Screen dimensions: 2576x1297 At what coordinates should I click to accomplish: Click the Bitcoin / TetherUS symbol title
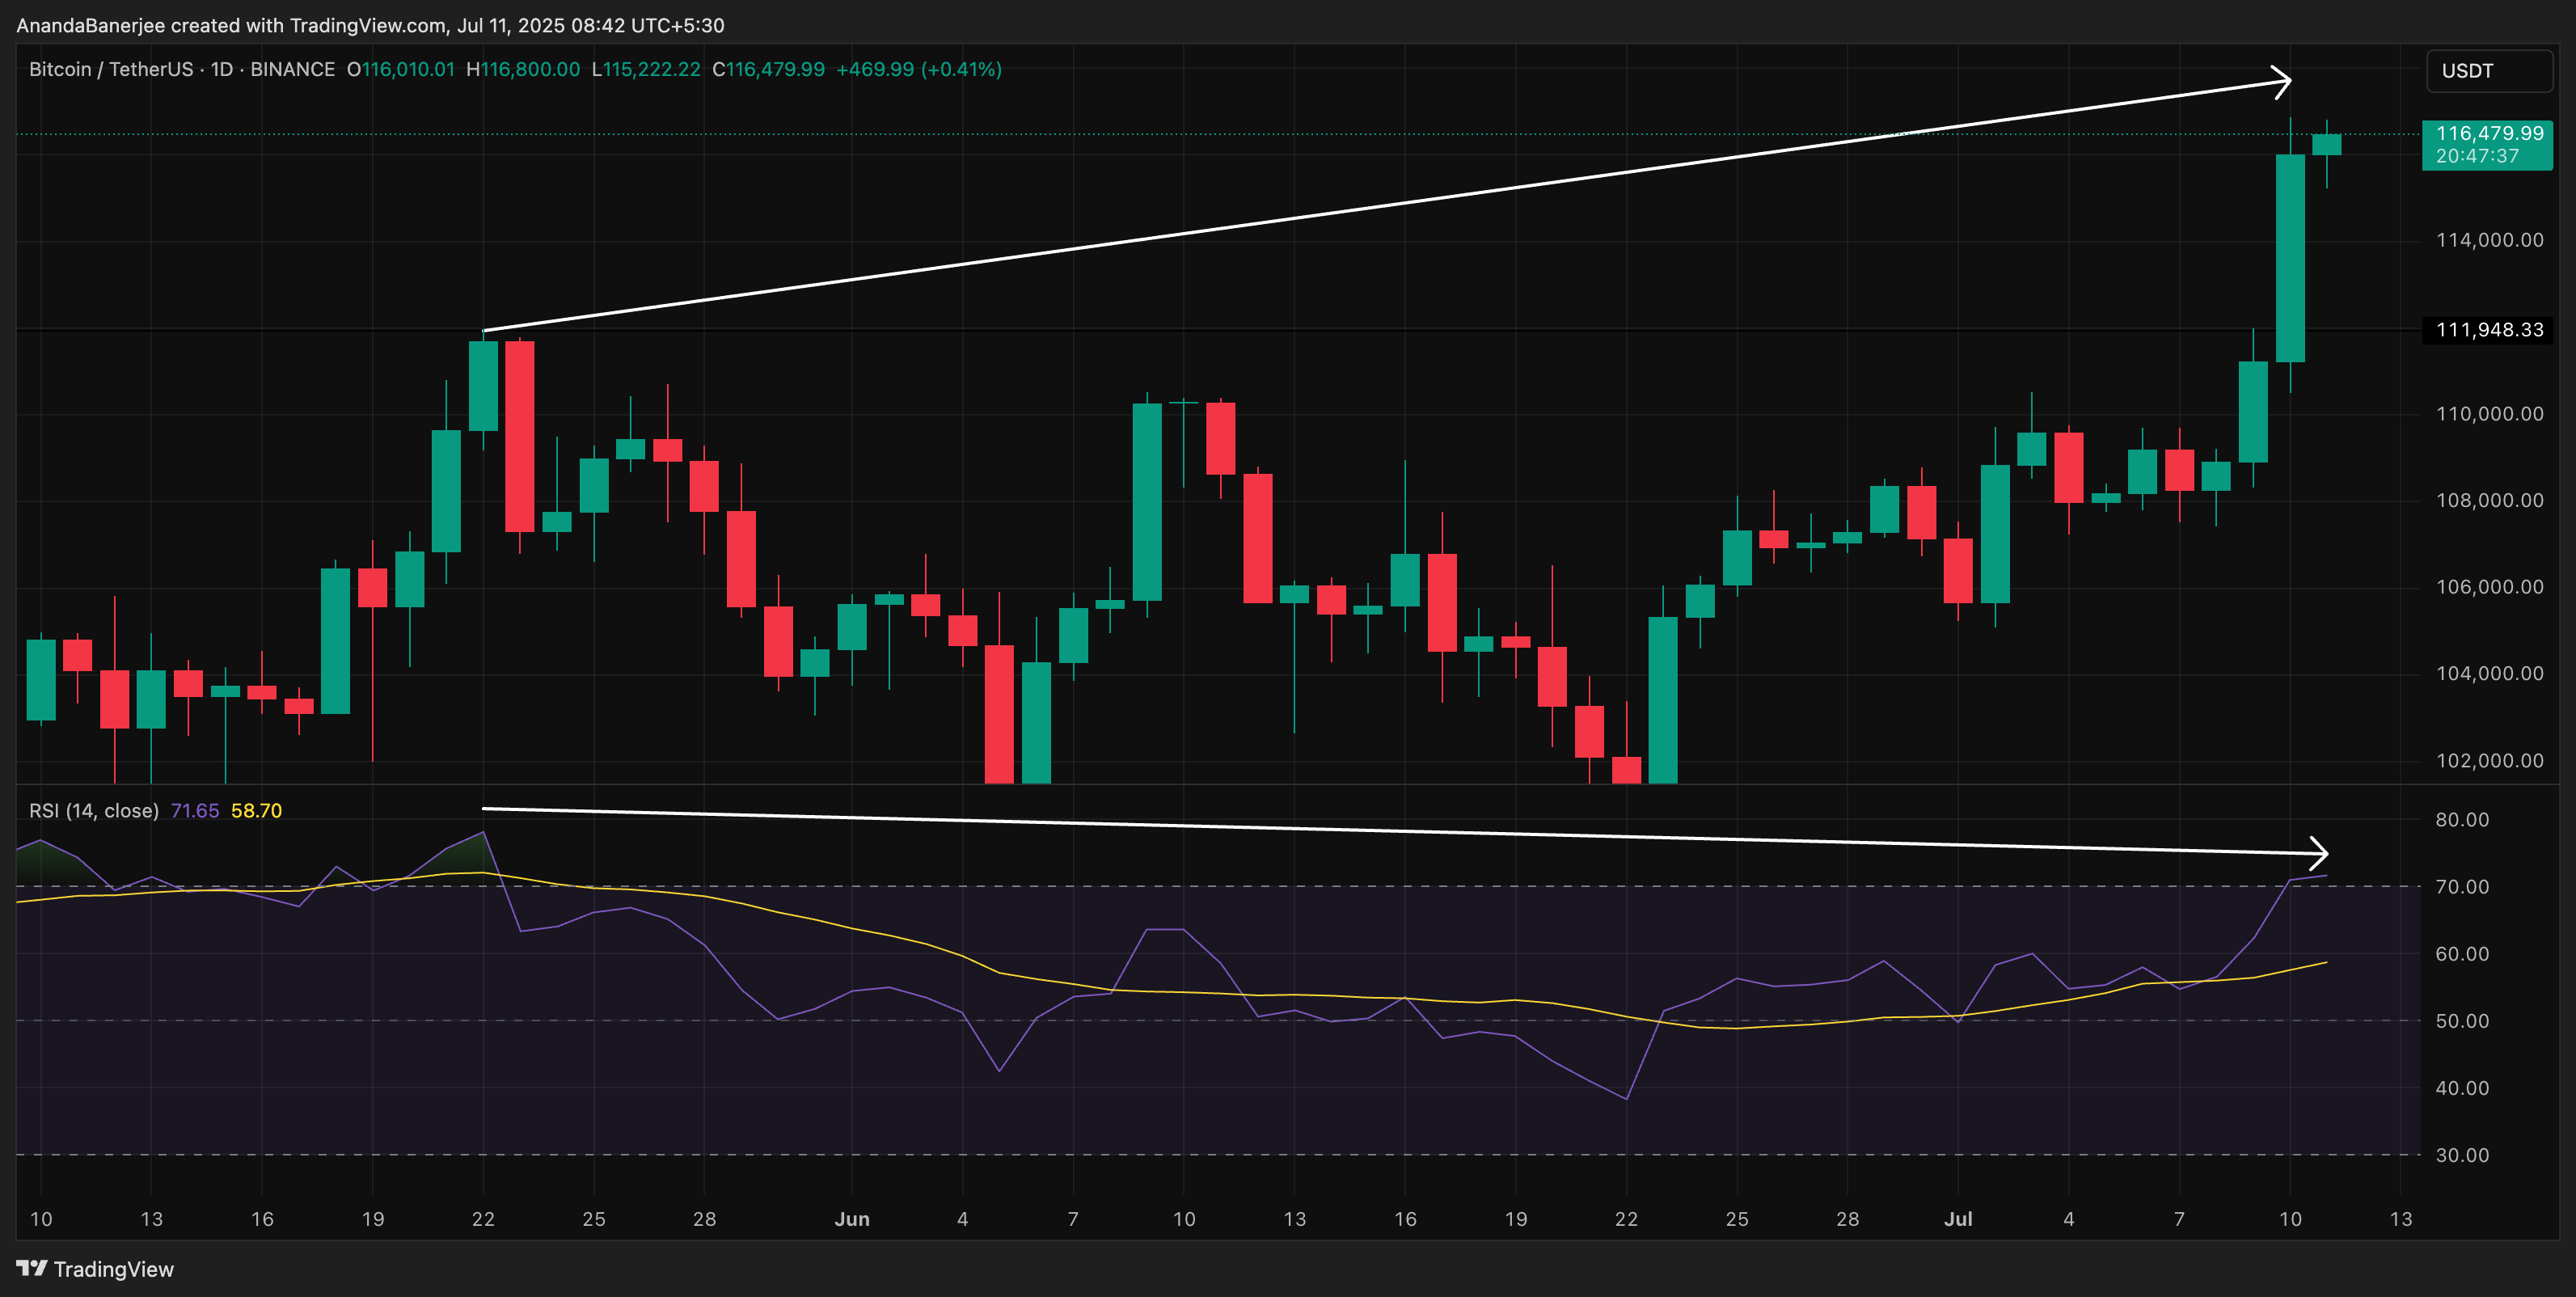click(x=111, y=69)
